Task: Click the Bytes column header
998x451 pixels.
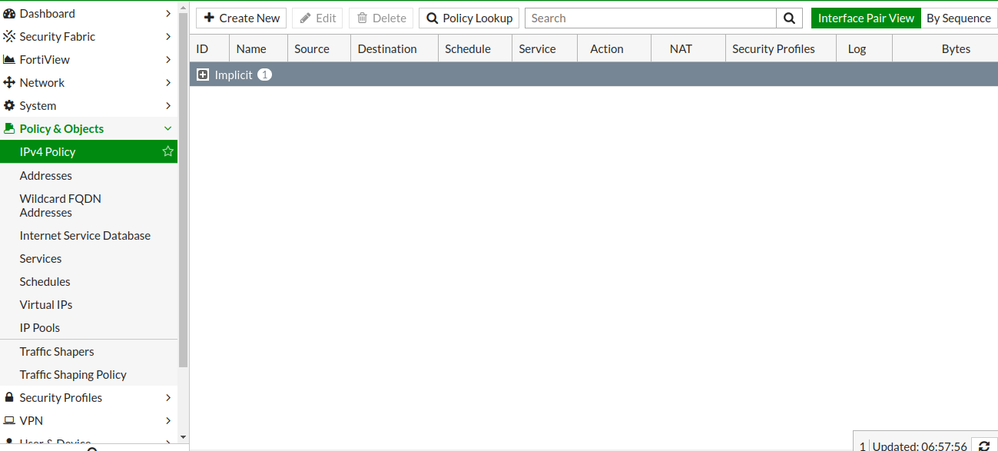Action: pyautogui.click(x=945, y=49)
